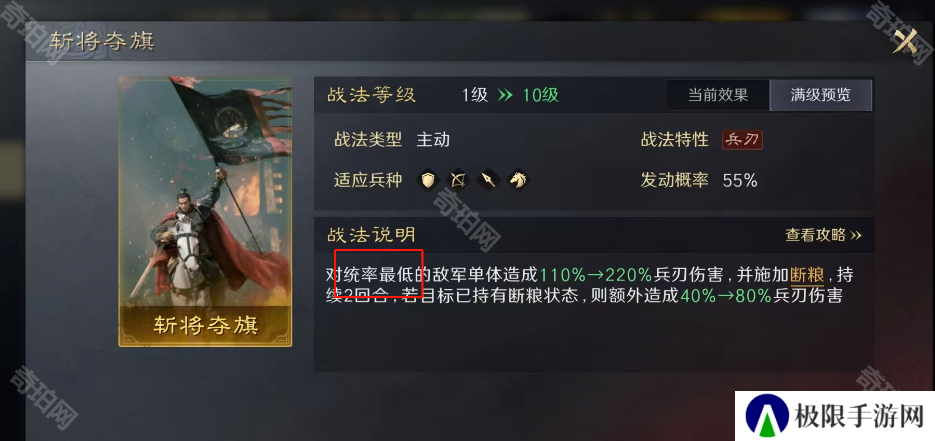Click the 极限手游网 logo icon
Image resolution: width=935 pixels, height=441 pixels.
pyautogui.click(x=767, y=417)
